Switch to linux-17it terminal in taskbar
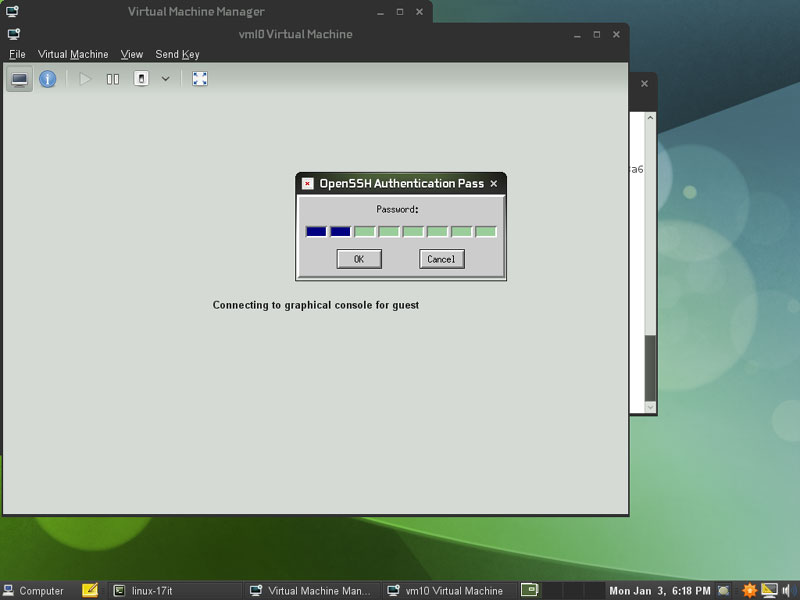The height and width of the screenshot is (600, 800). pos(176,591)
